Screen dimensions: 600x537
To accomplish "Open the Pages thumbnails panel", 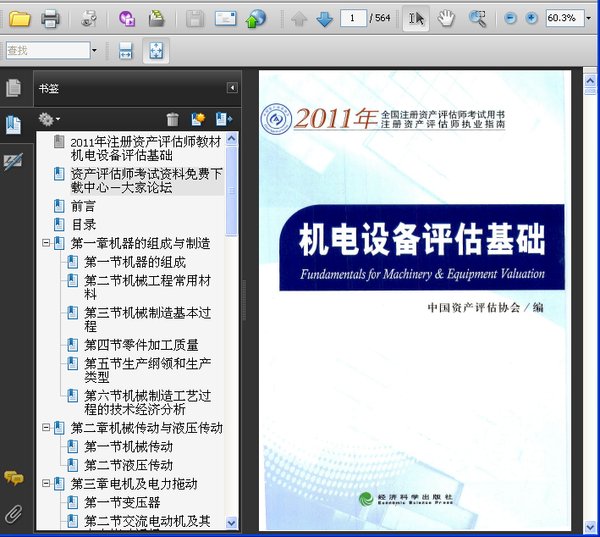I will (14, 88).
